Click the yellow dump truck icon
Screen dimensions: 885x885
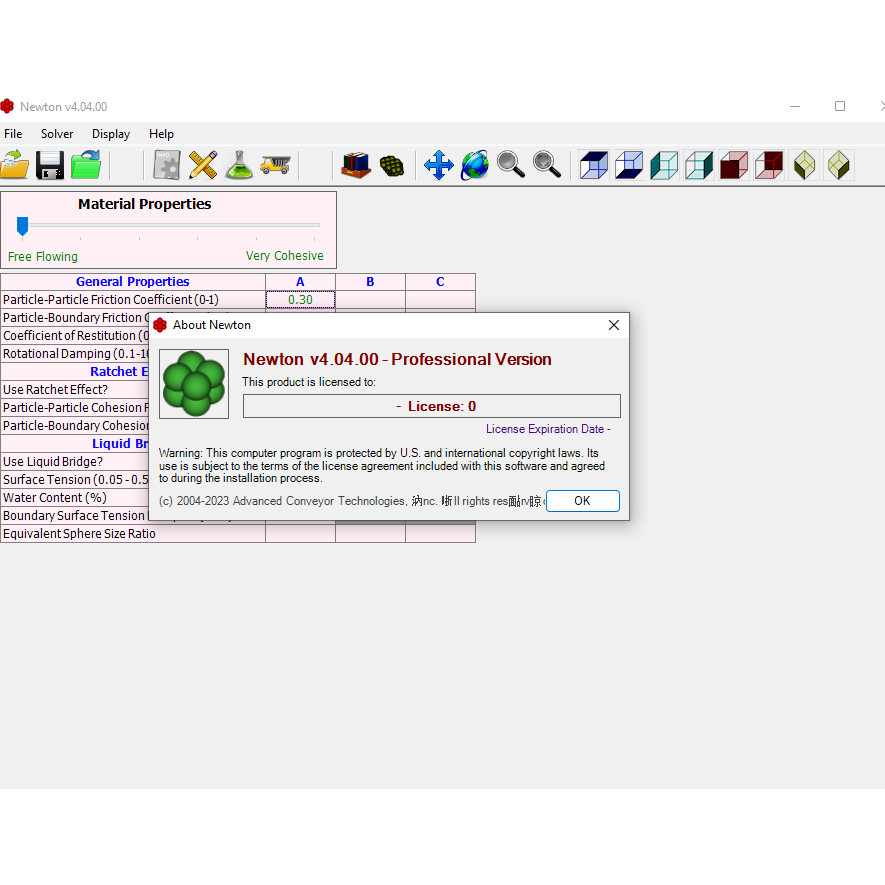275,165
